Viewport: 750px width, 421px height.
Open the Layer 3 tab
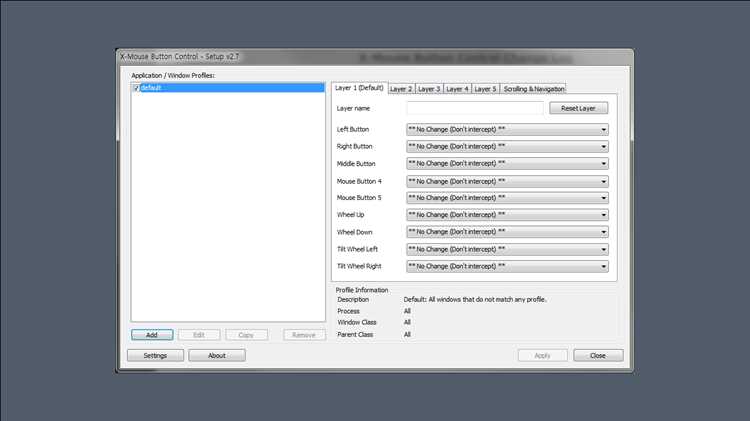[x=429, y=89]
